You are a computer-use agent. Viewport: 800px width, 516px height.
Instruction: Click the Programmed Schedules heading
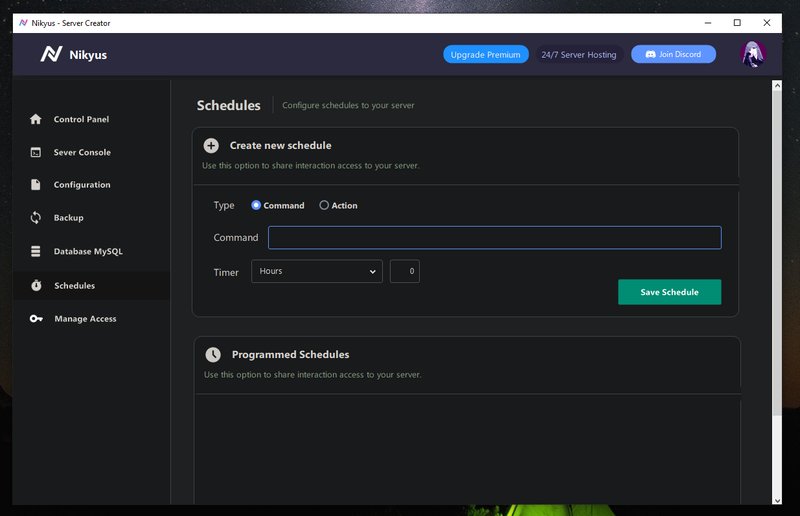coord(291,355)
